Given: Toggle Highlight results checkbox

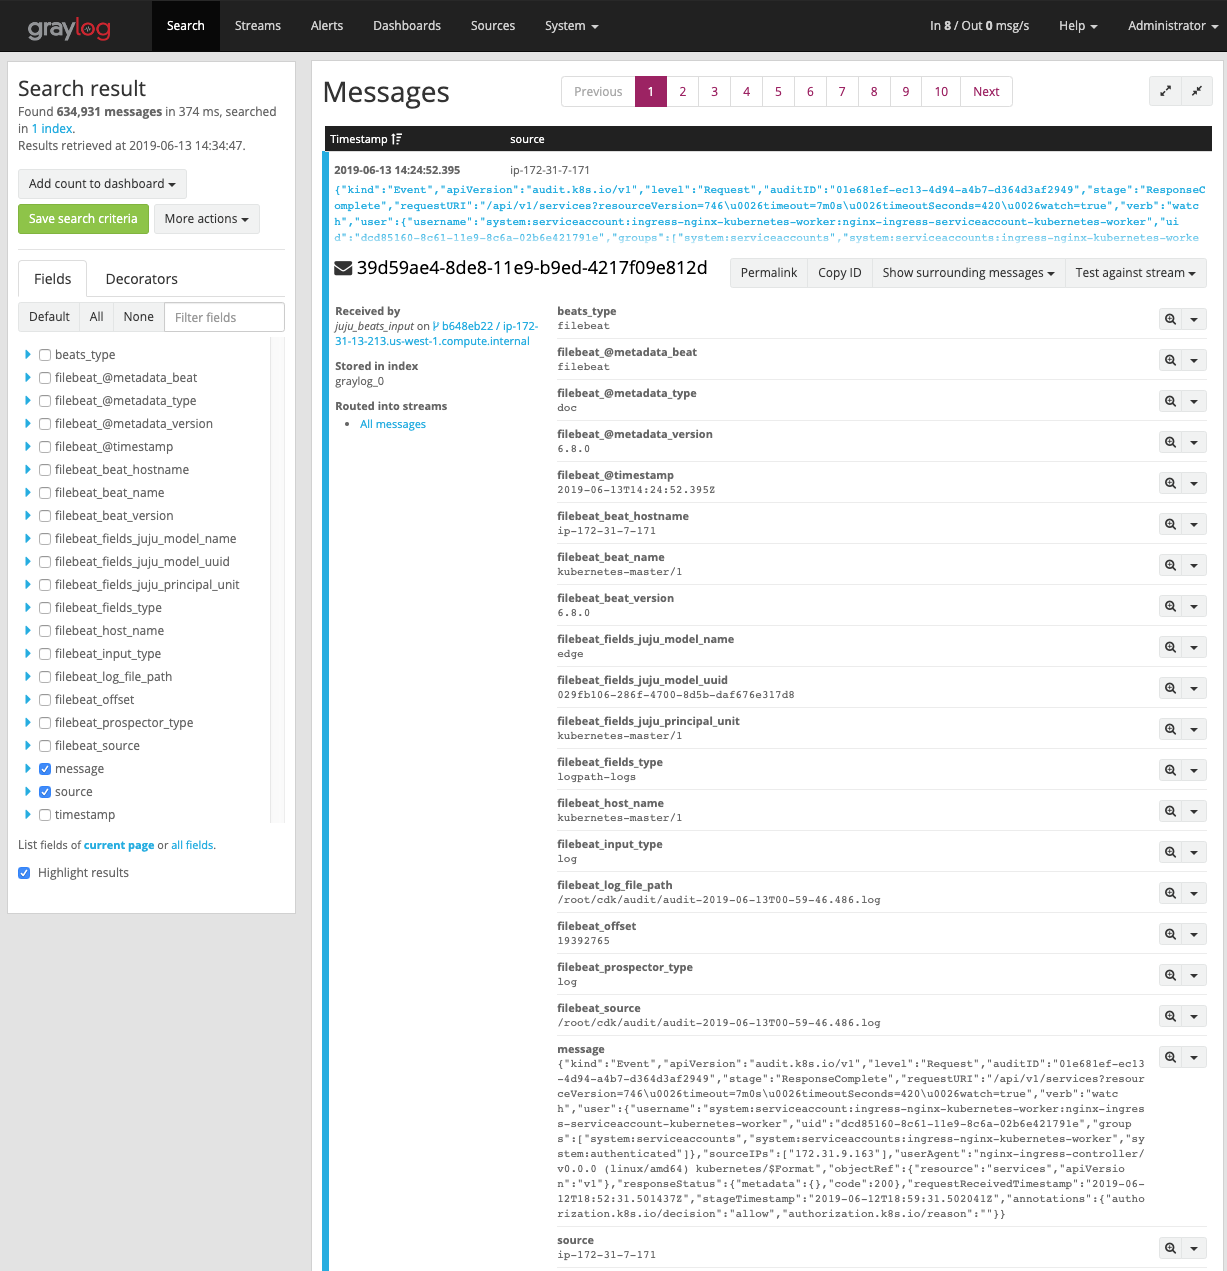Looking at the screenshot, I should (x=24, y=873).
